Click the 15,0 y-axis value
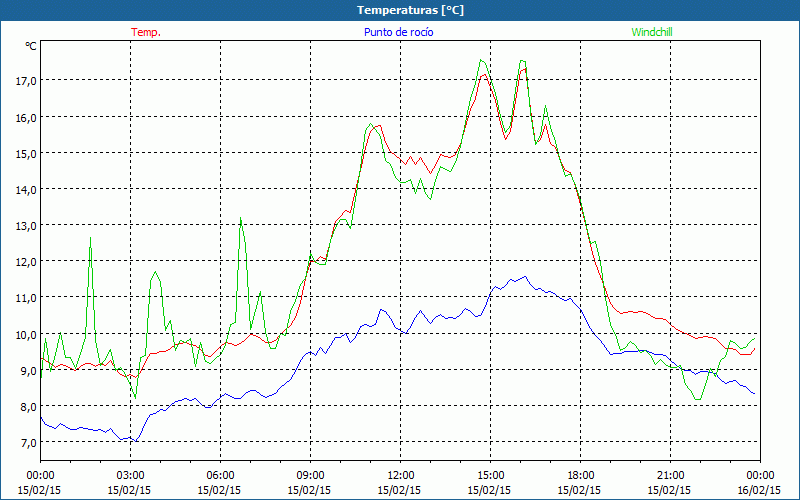 point(26,153)
